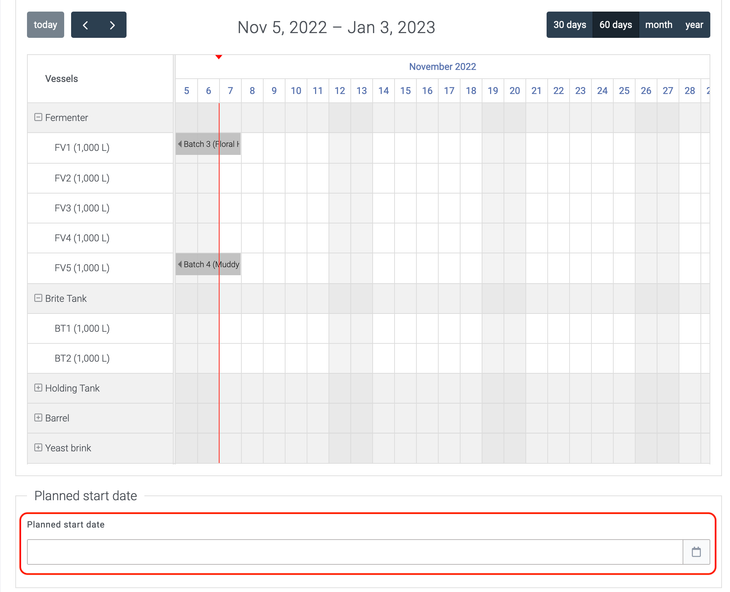Expand the Yeast brink group

pyautogui.click(x=38, y=448)
